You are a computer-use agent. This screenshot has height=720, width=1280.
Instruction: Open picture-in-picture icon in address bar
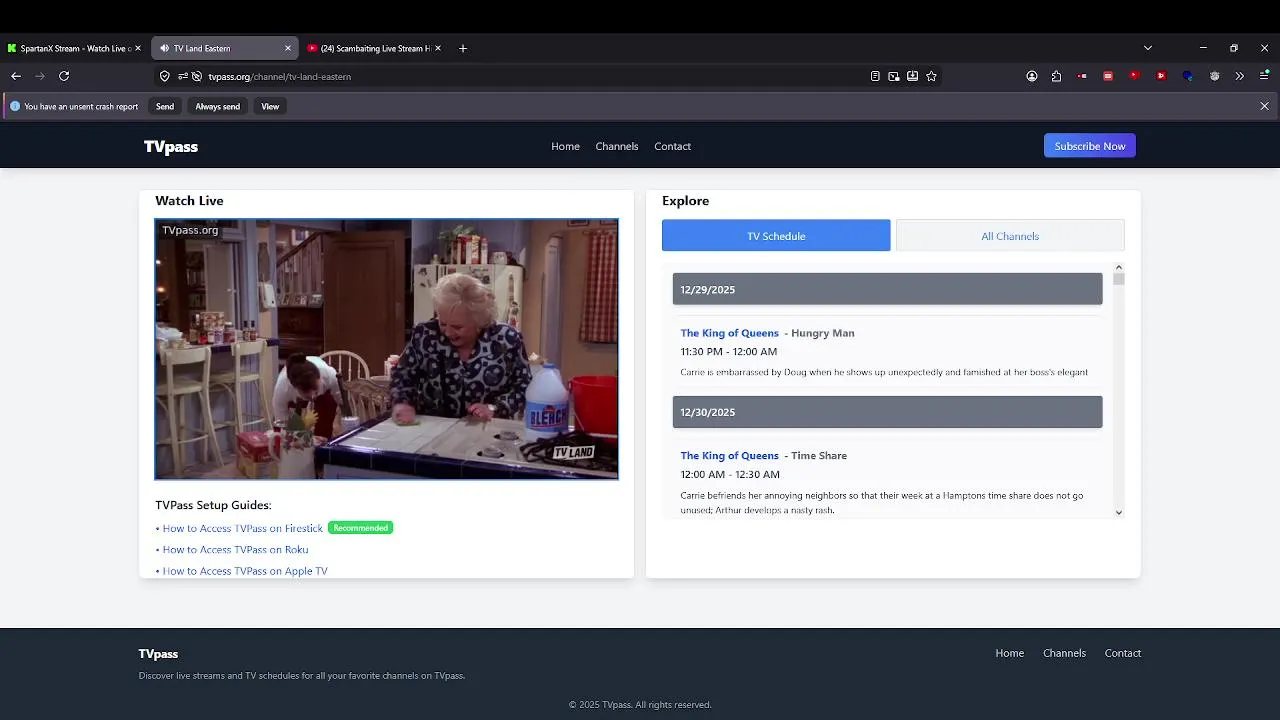pos(894,76)
